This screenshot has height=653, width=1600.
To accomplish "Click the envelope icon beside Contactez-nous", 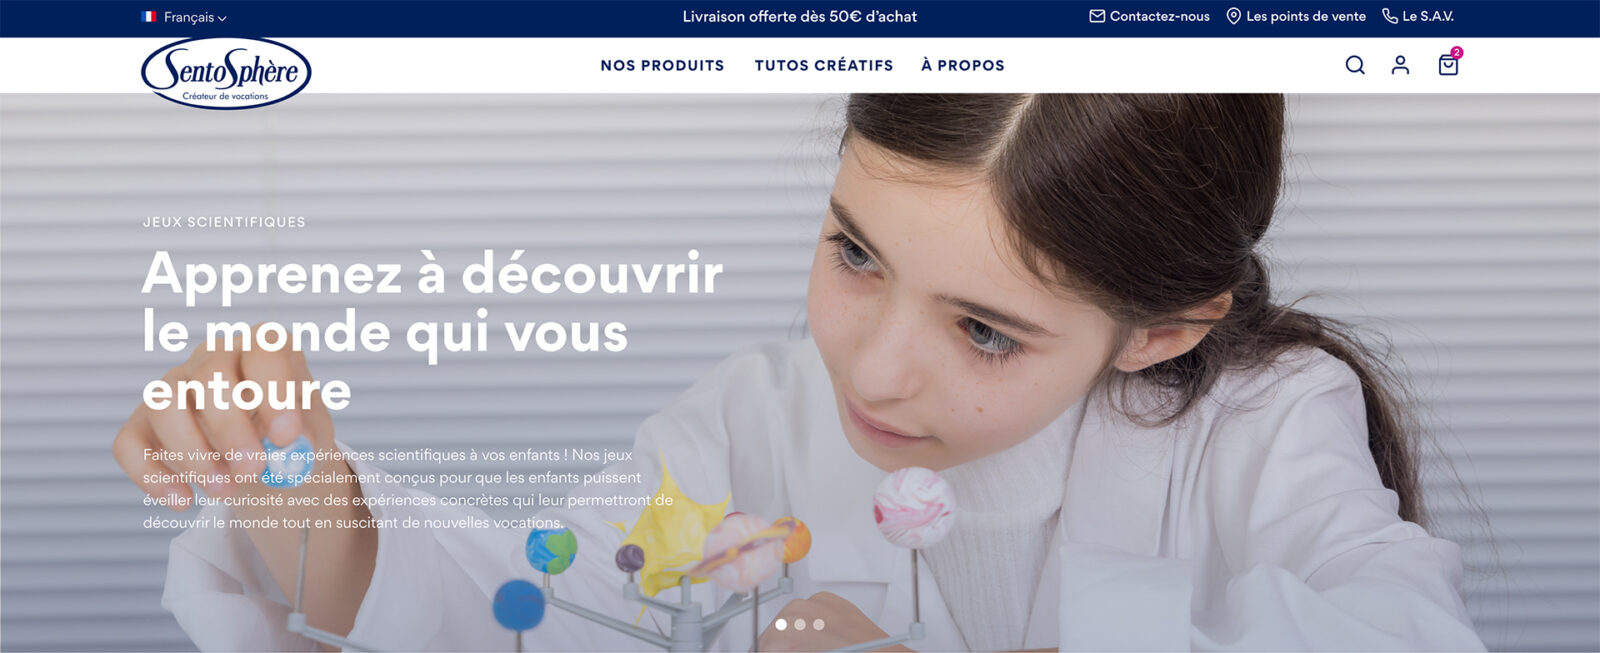I will coord(1097,16).
